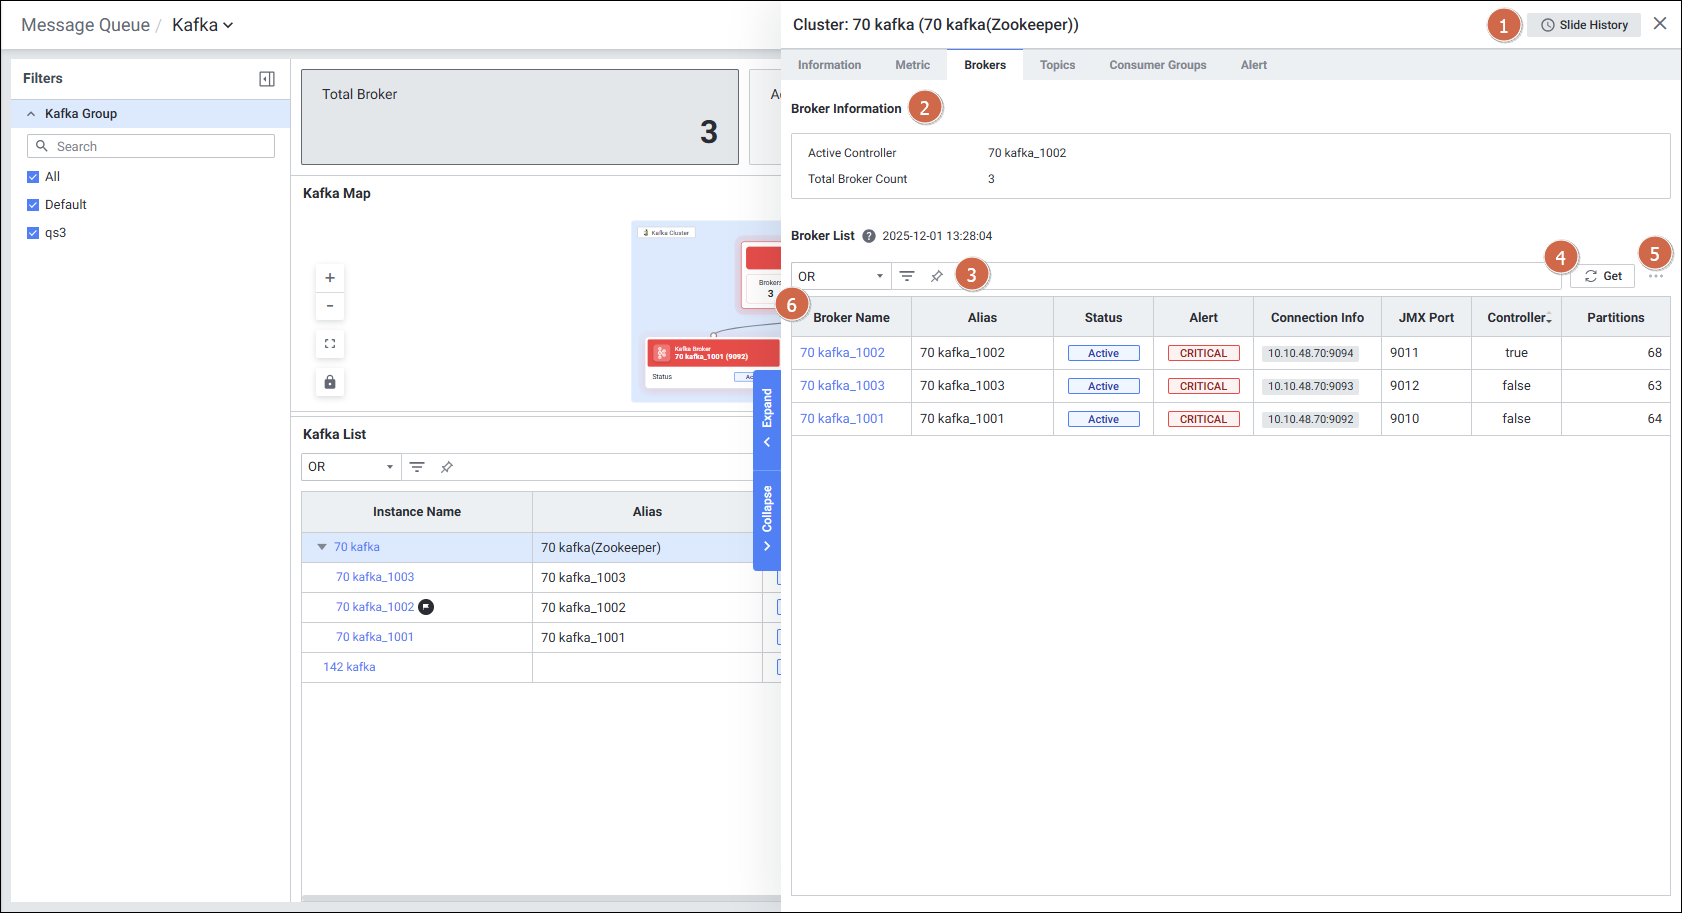Collapse the Filters panel icon
The width and height of the screenshot is (1682, 913).
click(x=267, y=79)
